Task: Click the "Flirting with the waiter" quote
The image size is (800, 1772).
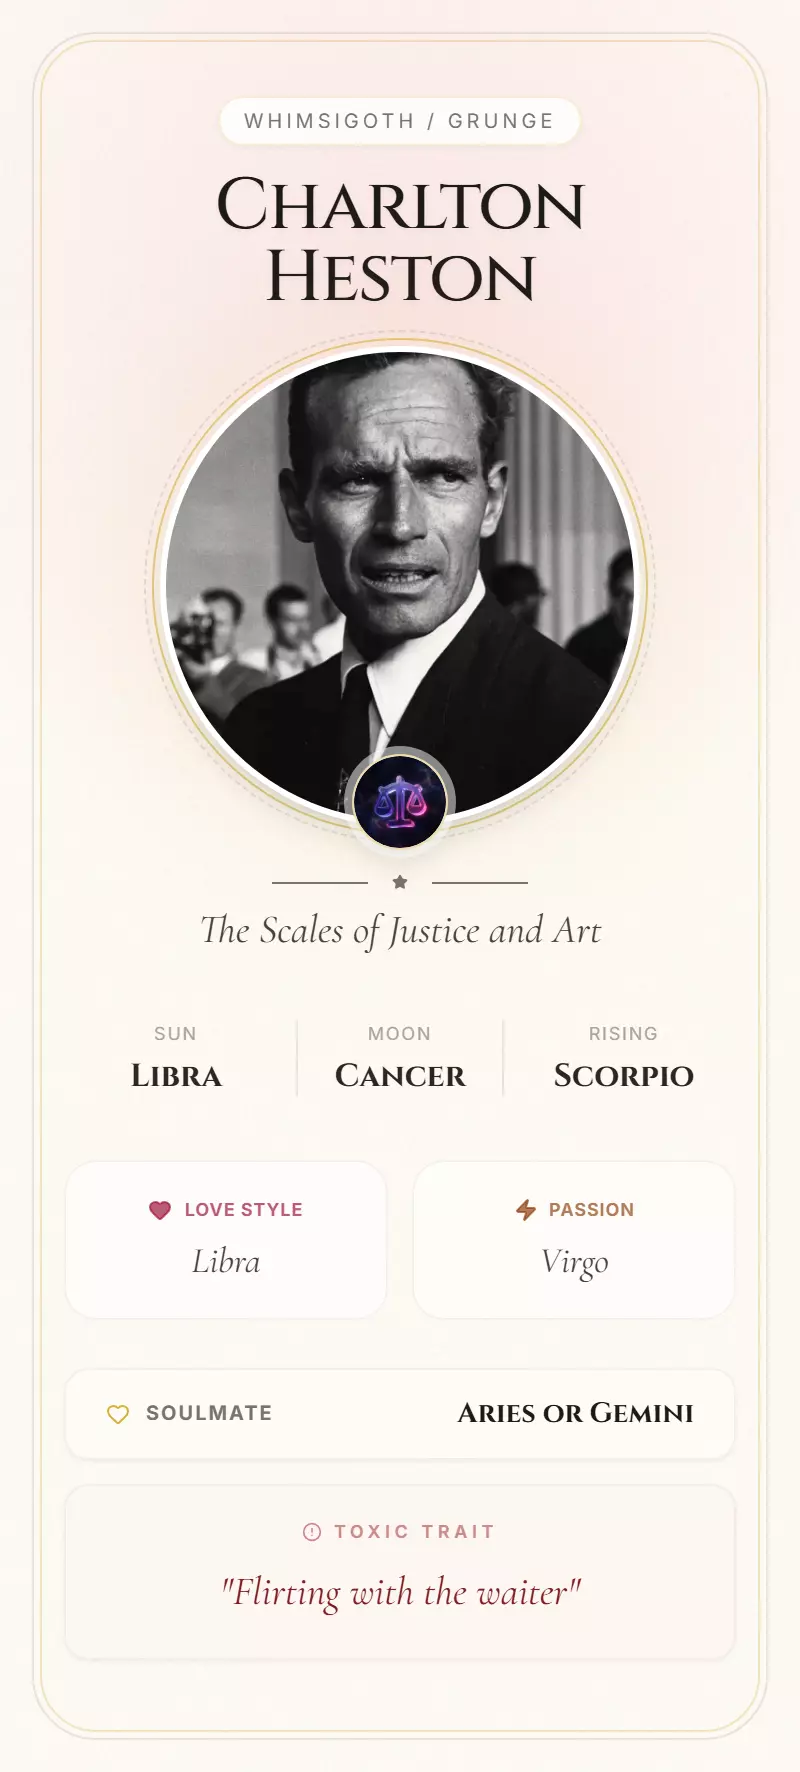Action: (x=400, y=1591)
